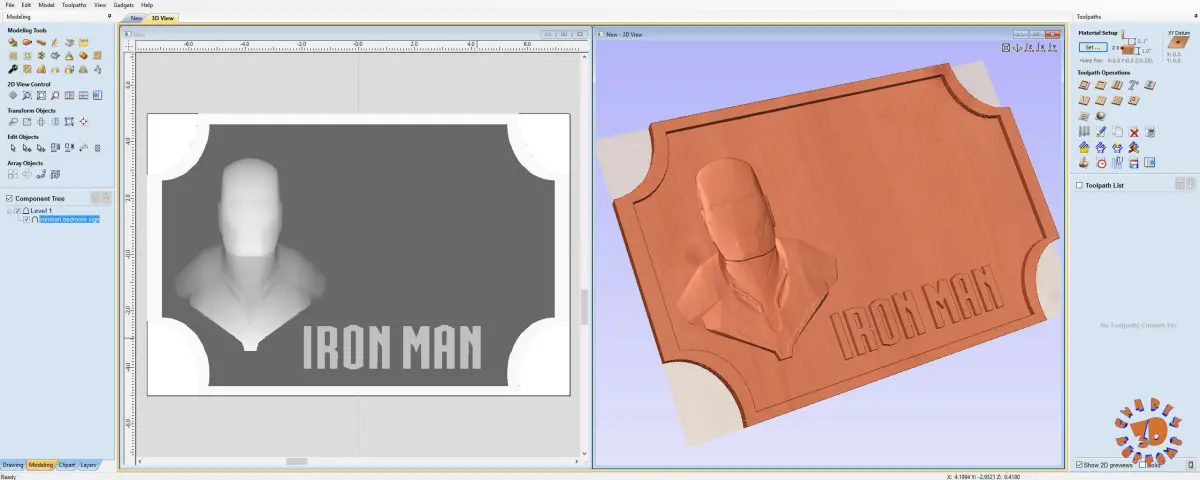Click the 2D view horizontal scrollbar thumb
The width and height of the screenshot is (1200, 480).
(x=296, y=461)
